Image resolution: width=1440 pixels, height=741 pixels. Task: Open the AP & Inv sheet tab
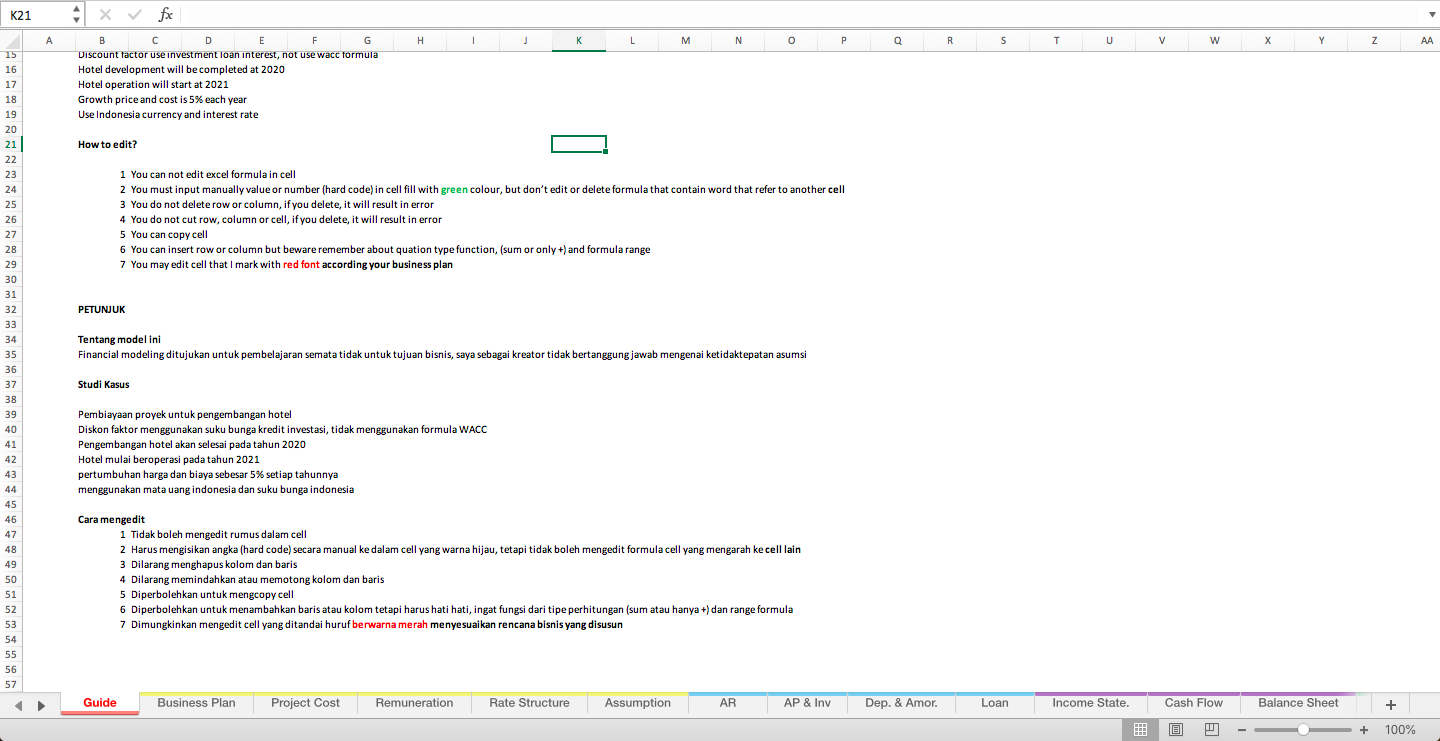point(807,703)
